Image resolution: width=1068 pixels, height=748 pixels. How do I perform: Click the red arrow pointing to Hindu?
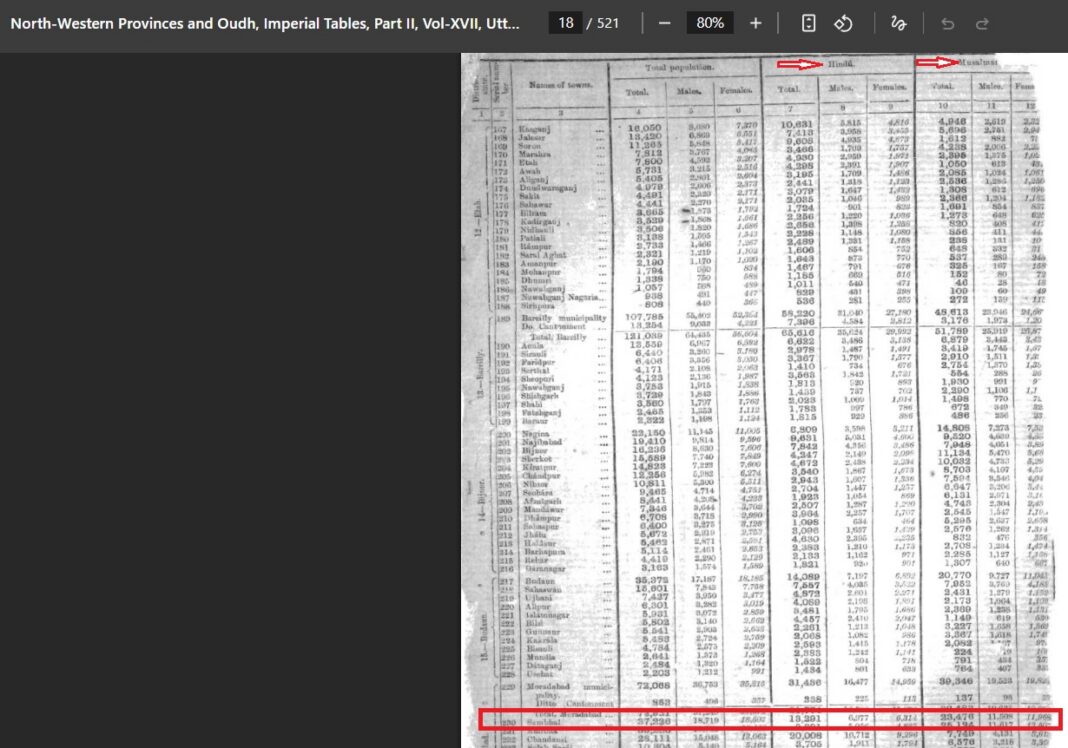pyautogui.click(x=800, y=64)
